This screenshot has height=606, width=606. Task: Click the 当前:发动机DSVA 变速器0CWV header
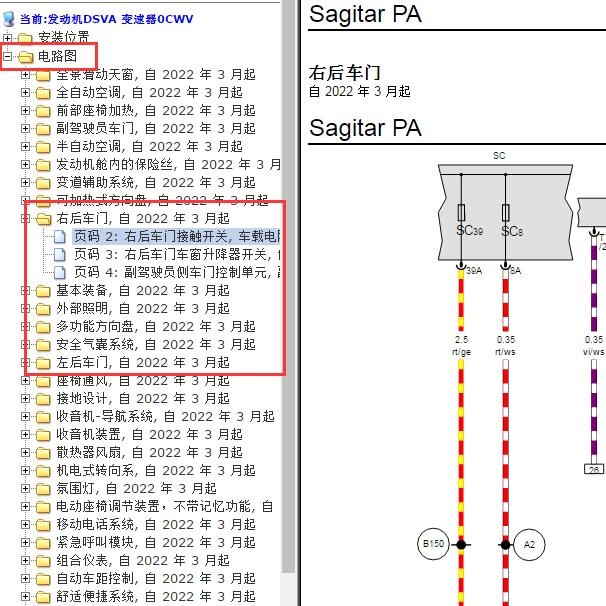click(x=106, y=19)
